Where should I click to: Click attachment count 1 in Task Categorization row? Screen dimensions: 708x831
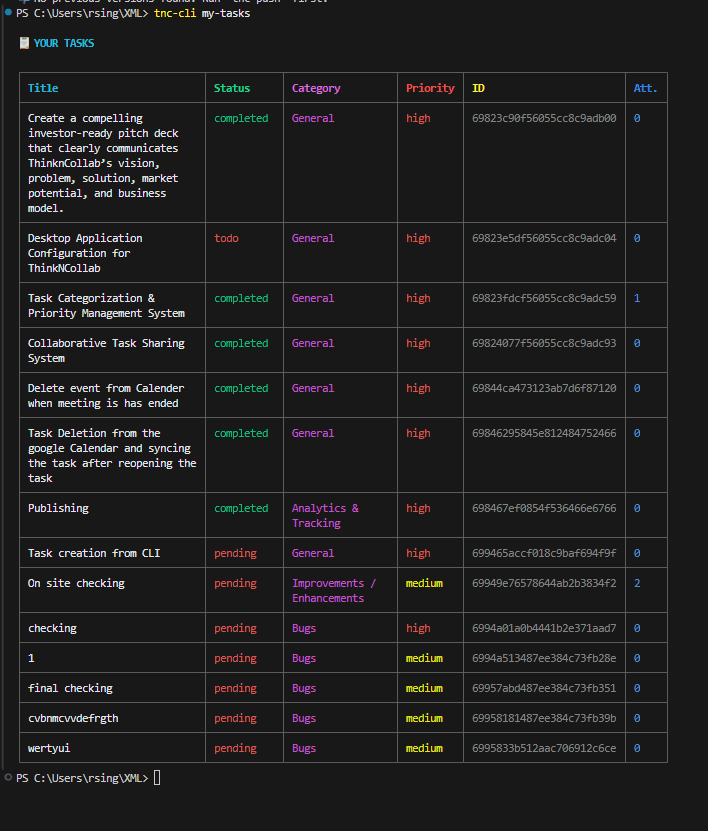[x=637, y=298]
